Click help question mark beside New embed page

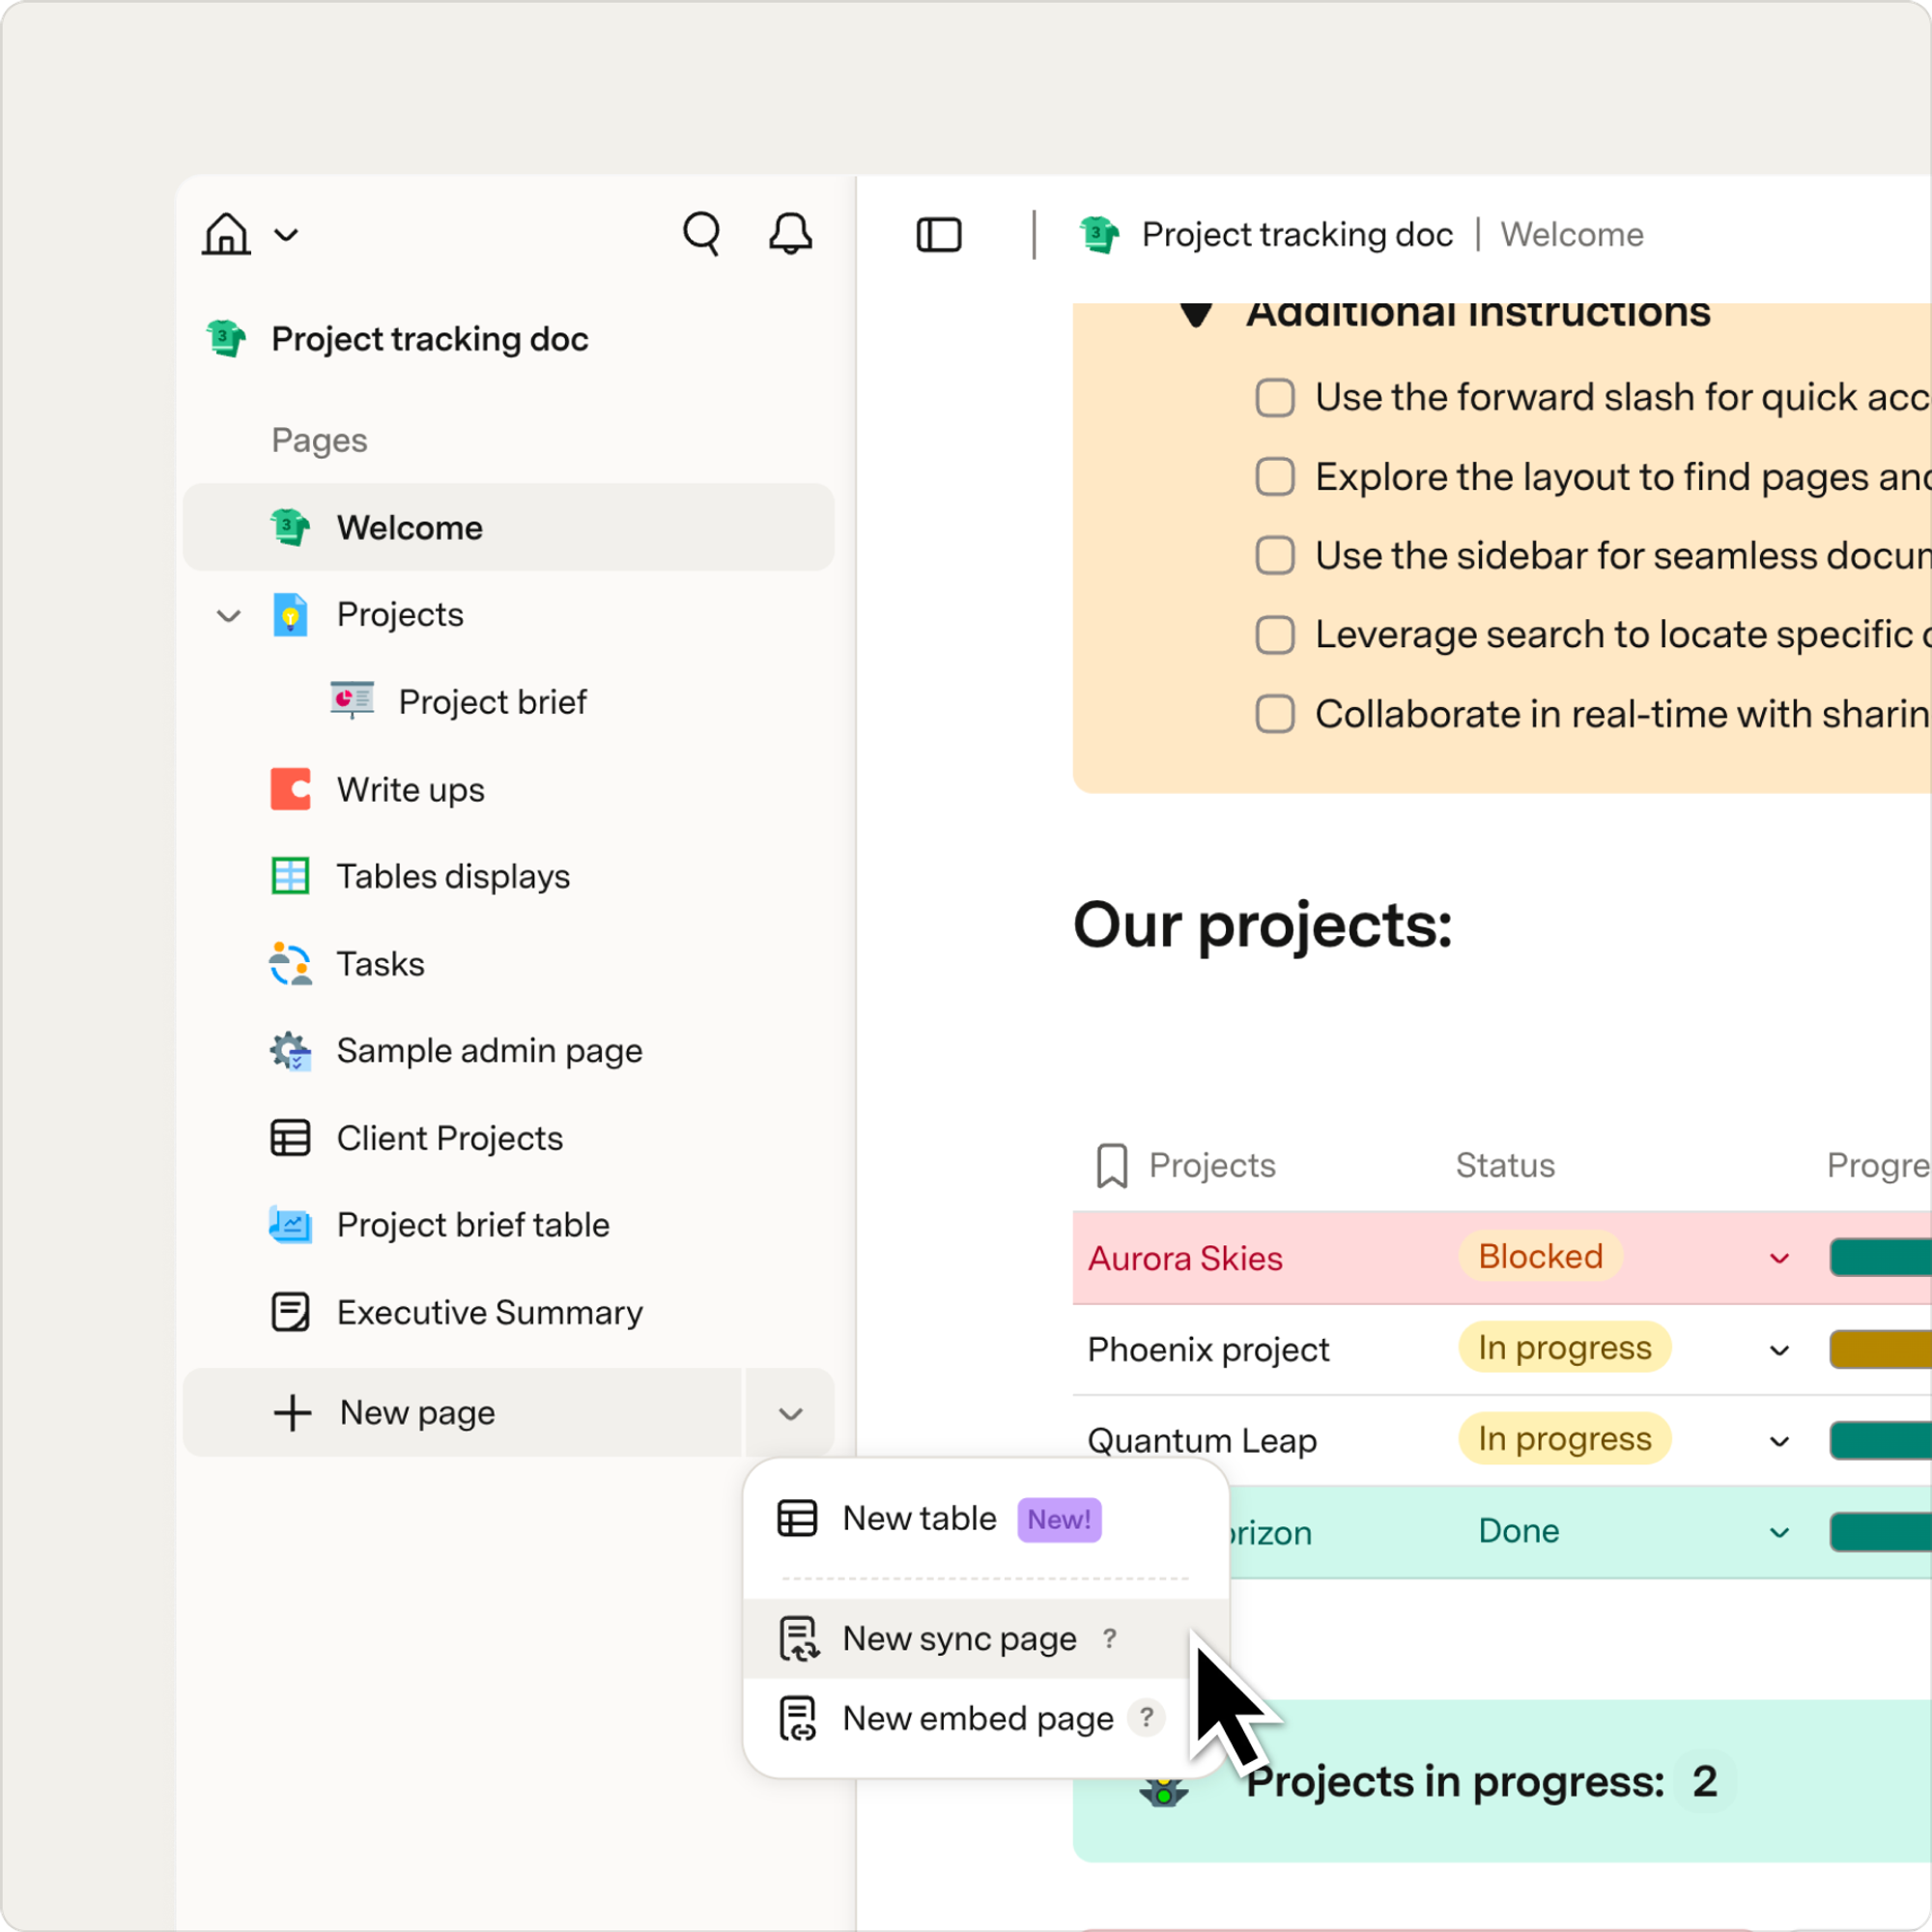click(x=1146, y=1718)
